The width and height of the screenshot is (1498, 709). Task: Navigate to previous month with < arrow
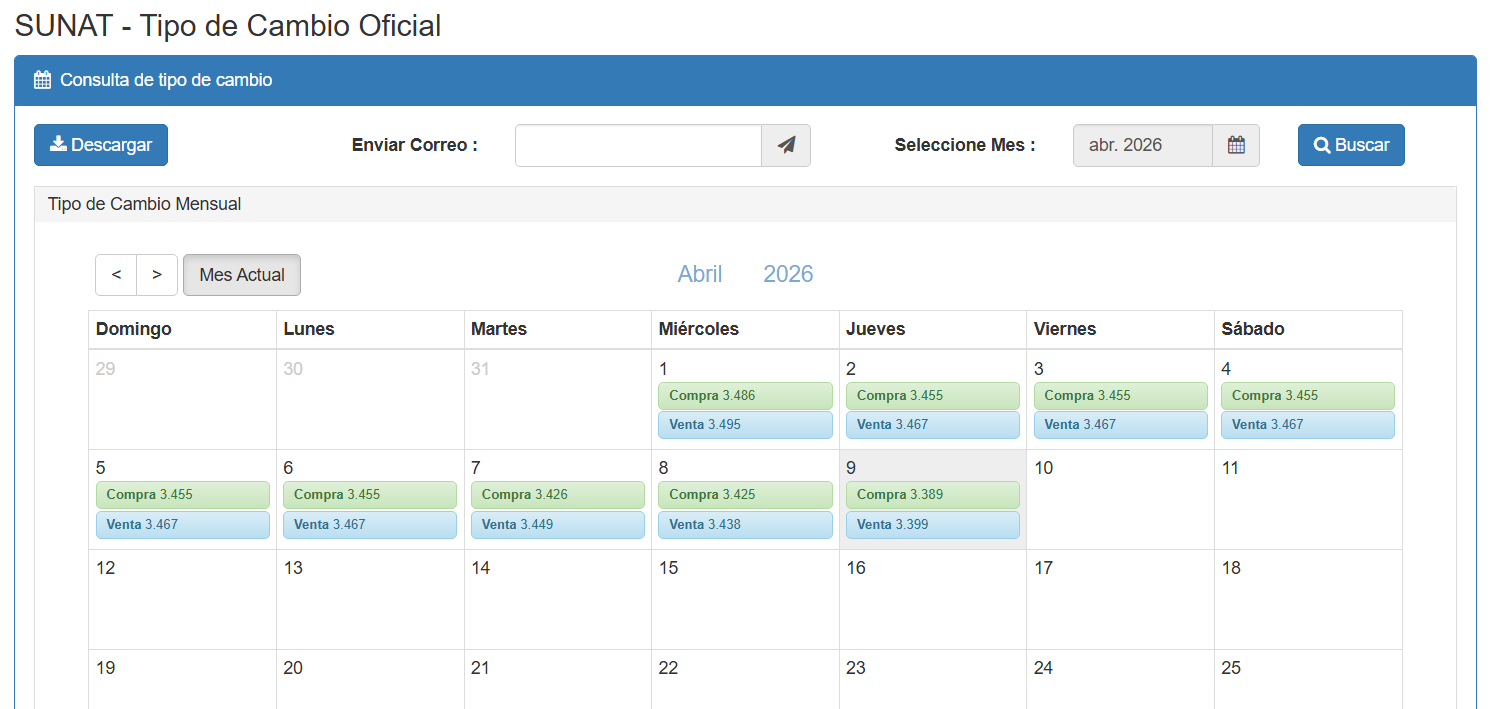(x=115, y=274)
